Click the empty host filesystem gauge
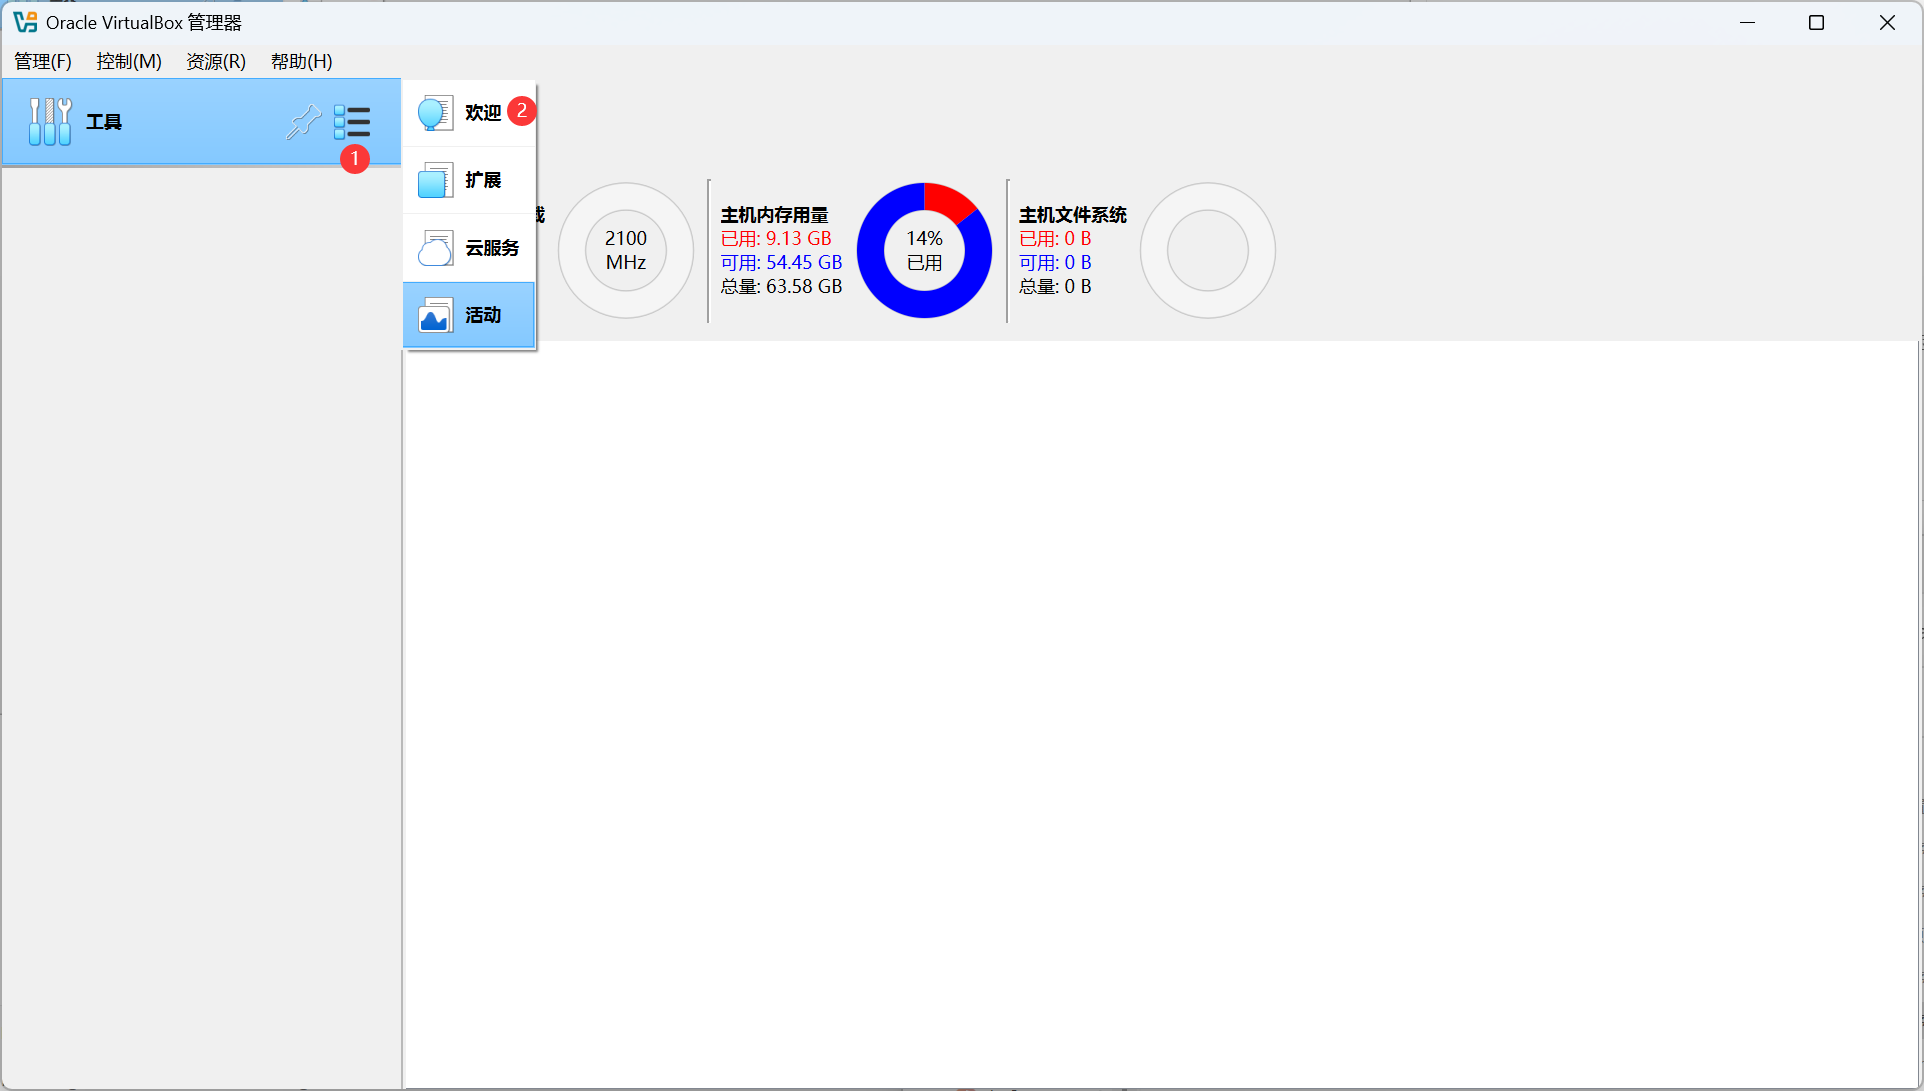The height and width of the screenshot is (1091, 1924). [x=1208, y=250]
